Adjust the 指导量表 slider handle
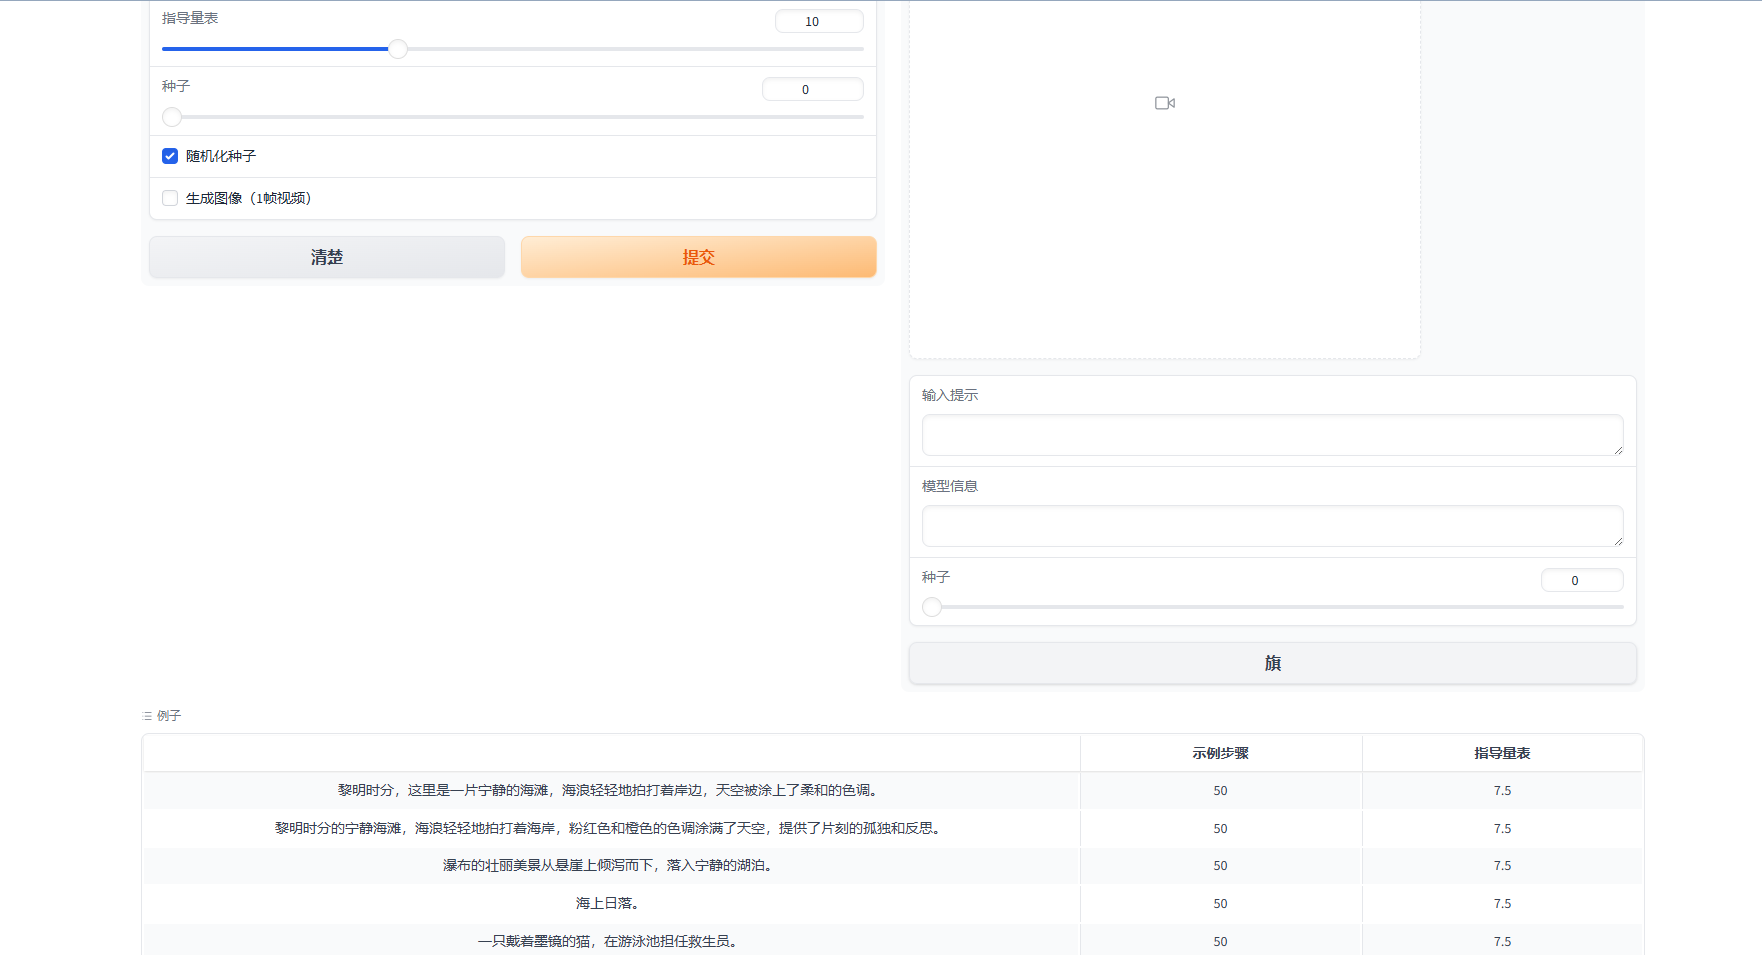Screen dimensions: 1762x955 pyautogui.click(x=398, y=49)
